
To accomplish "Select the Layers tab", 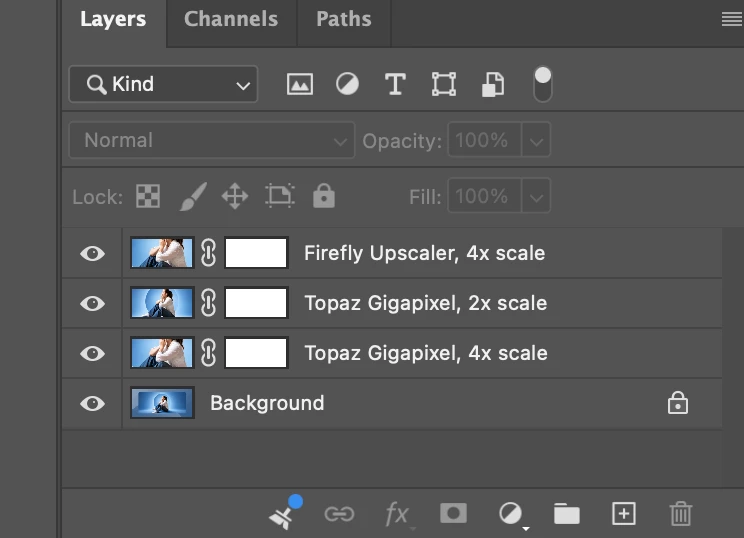I will (113, 19).
